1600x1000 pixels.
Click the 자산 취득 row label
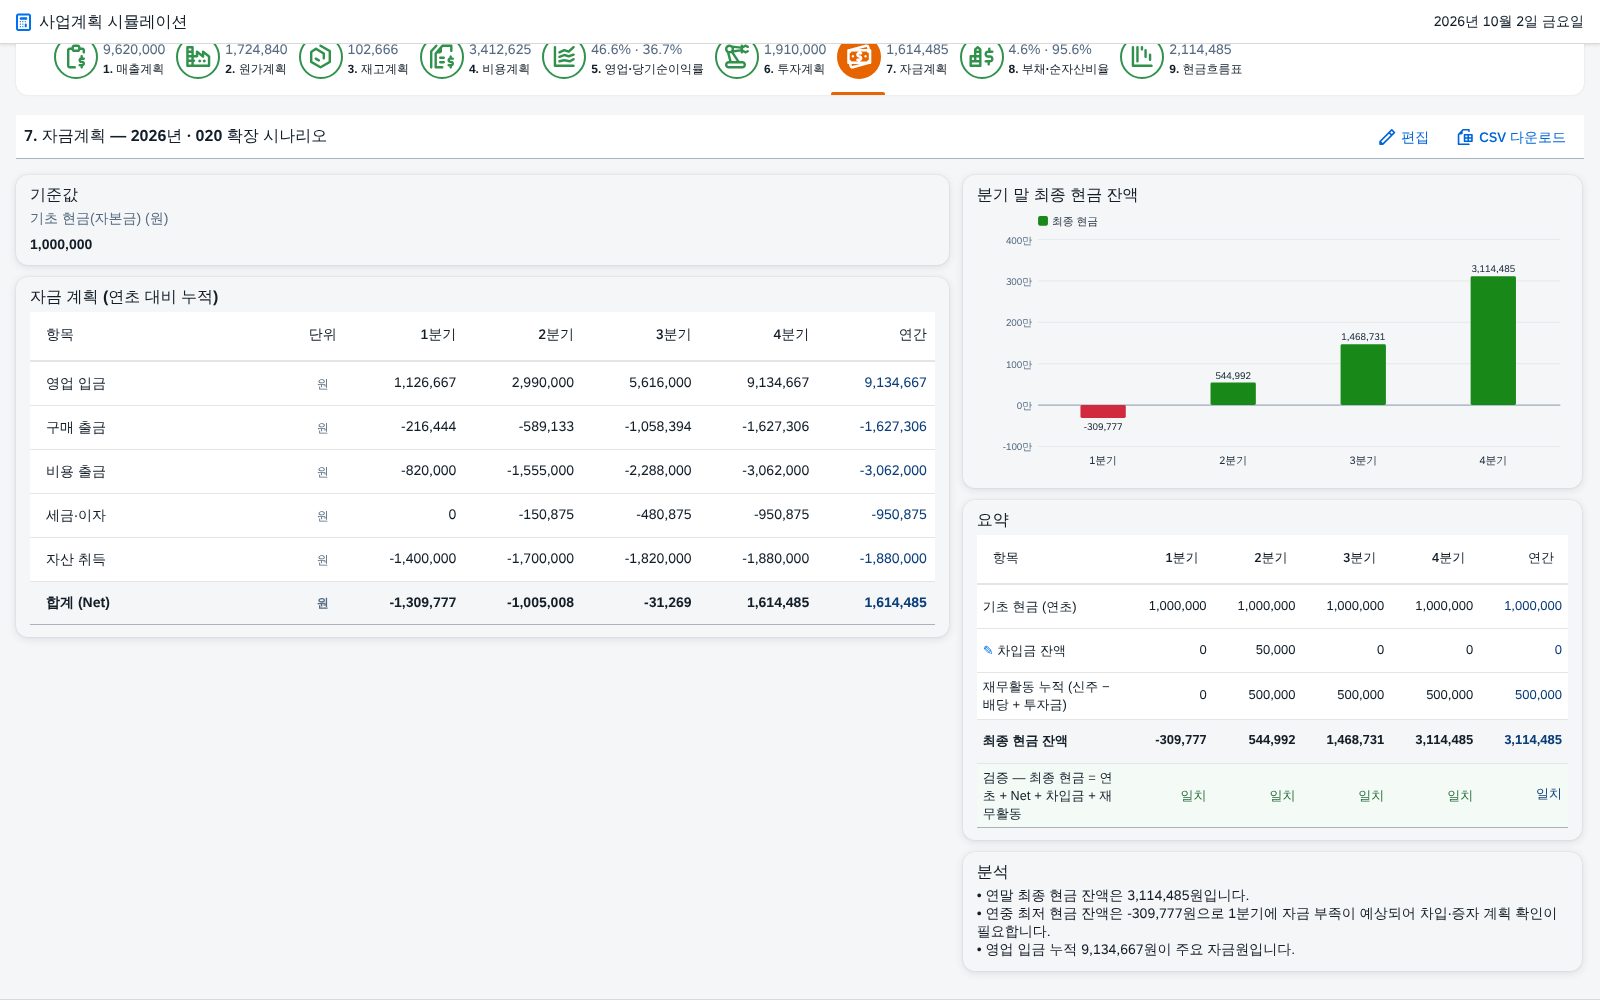tap(76, 559)
